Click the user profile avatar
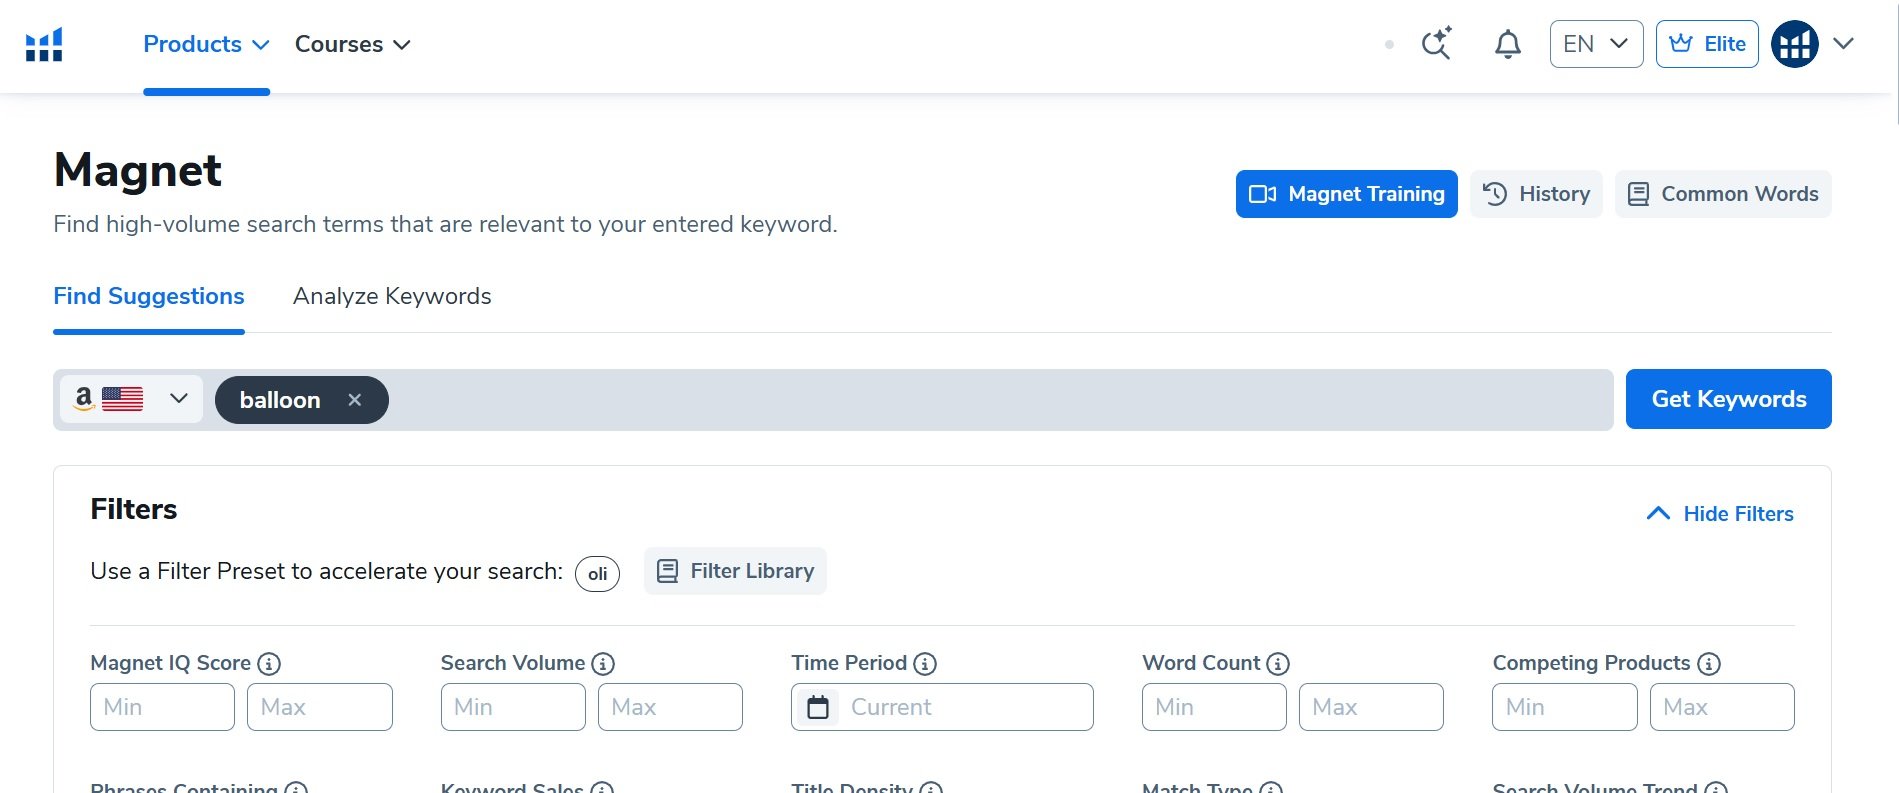This screenshot has height=793, width=1899. point(1795,44)
